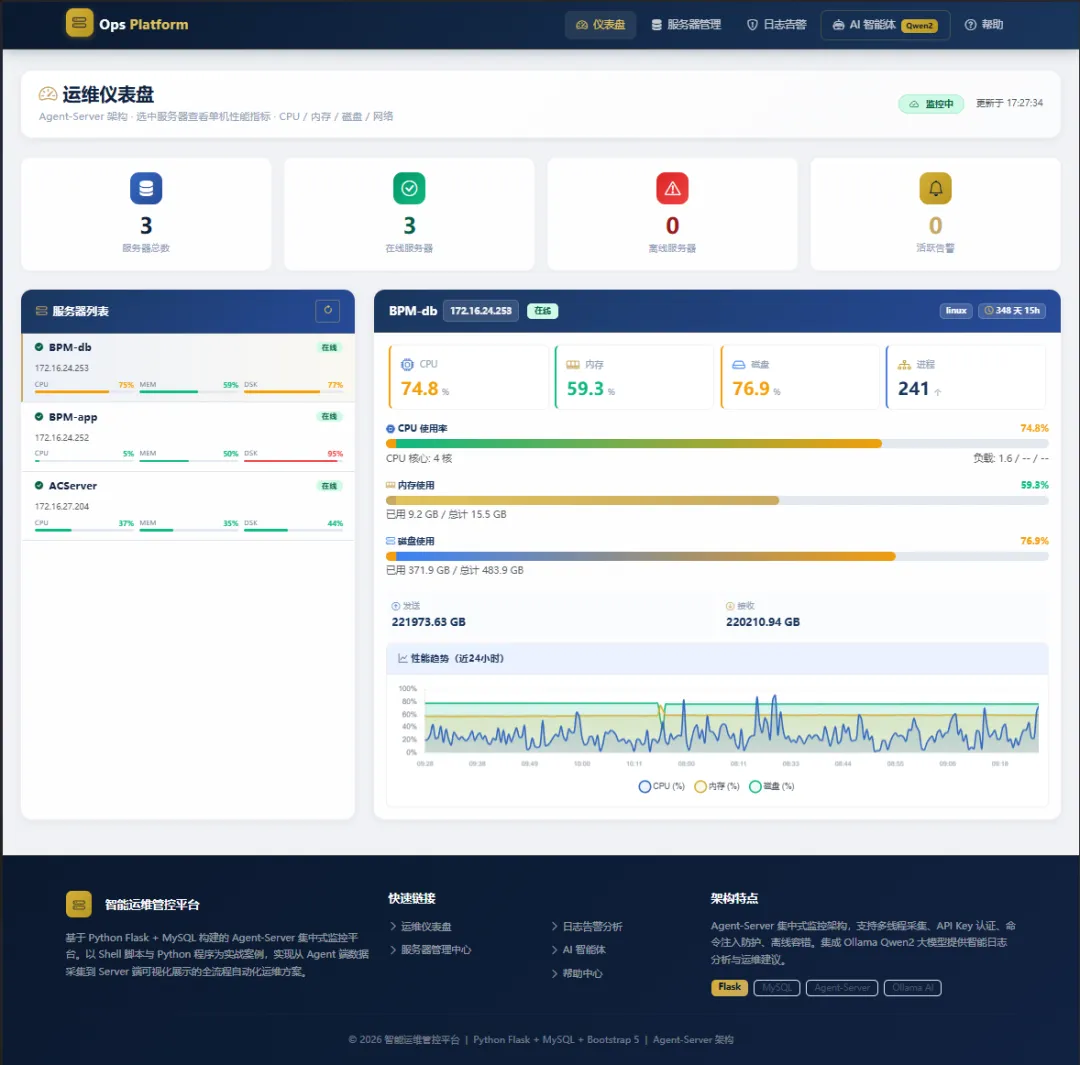Viewport: 1080px width, 1065px height.
Task: Open 帮助中心 footer link with chevron
Action: 577,973
